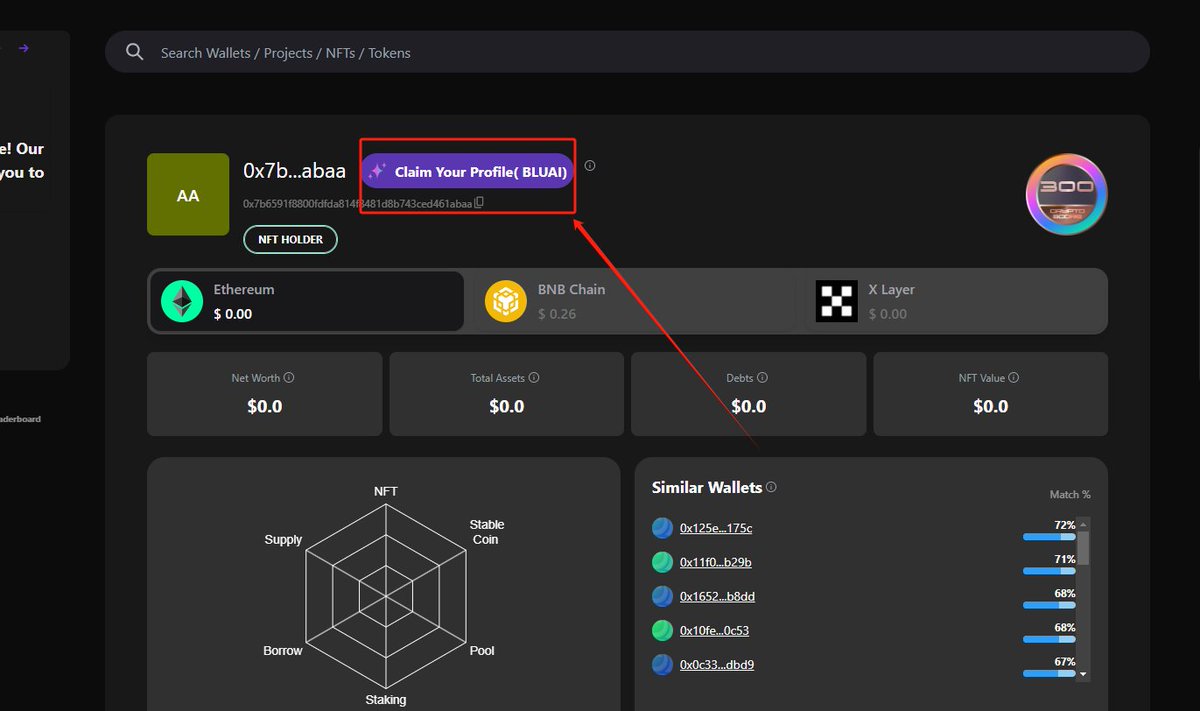1200x711 pixels.
Task: Click the Borrow radar chart label
Action: [283, 651]
